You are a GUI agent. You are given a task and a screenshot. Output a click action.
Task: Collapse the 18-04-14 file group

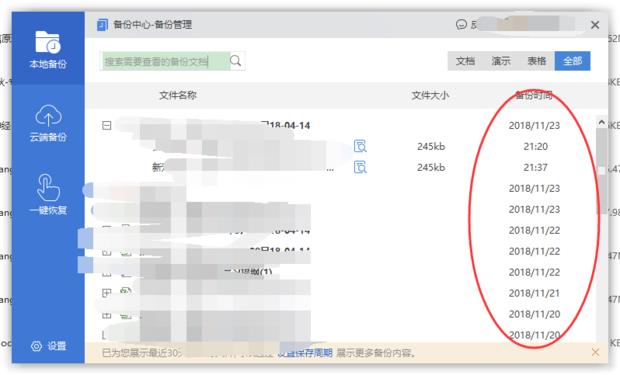(x=106, y=126)
